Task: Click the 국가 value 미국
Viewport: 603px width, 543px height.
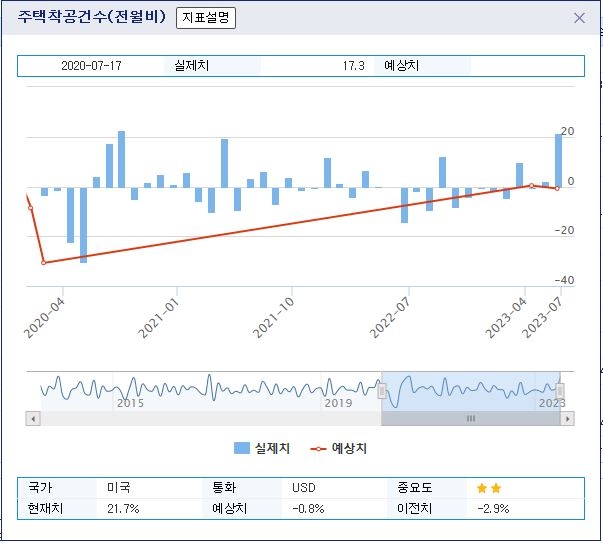Action: tap(119, 488)
